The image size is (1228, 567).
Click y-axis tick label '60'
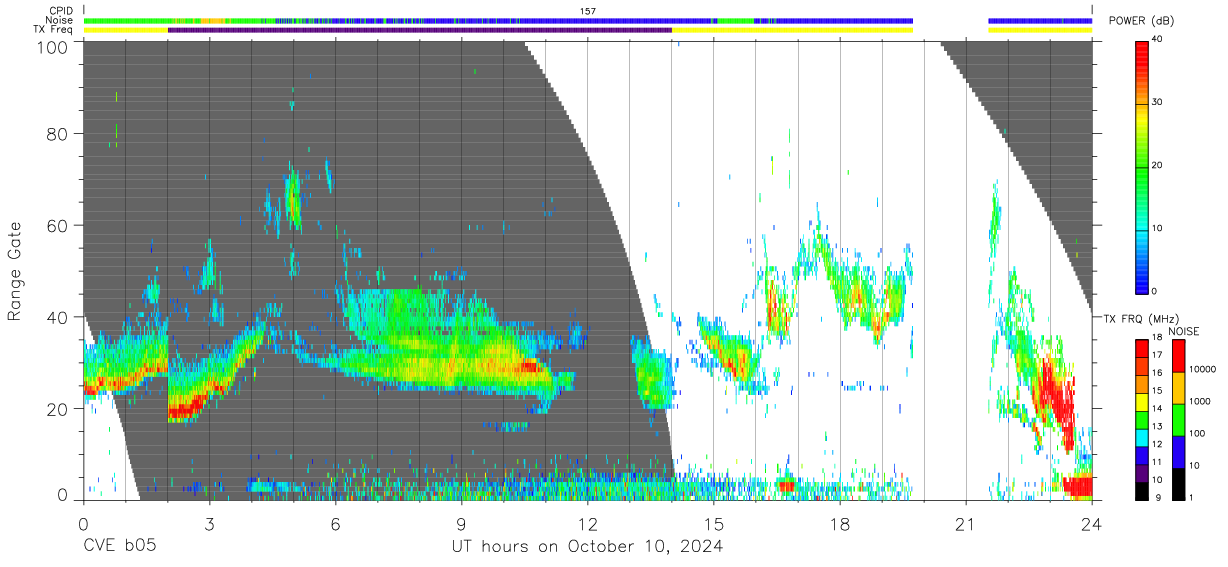pos(58,226)
